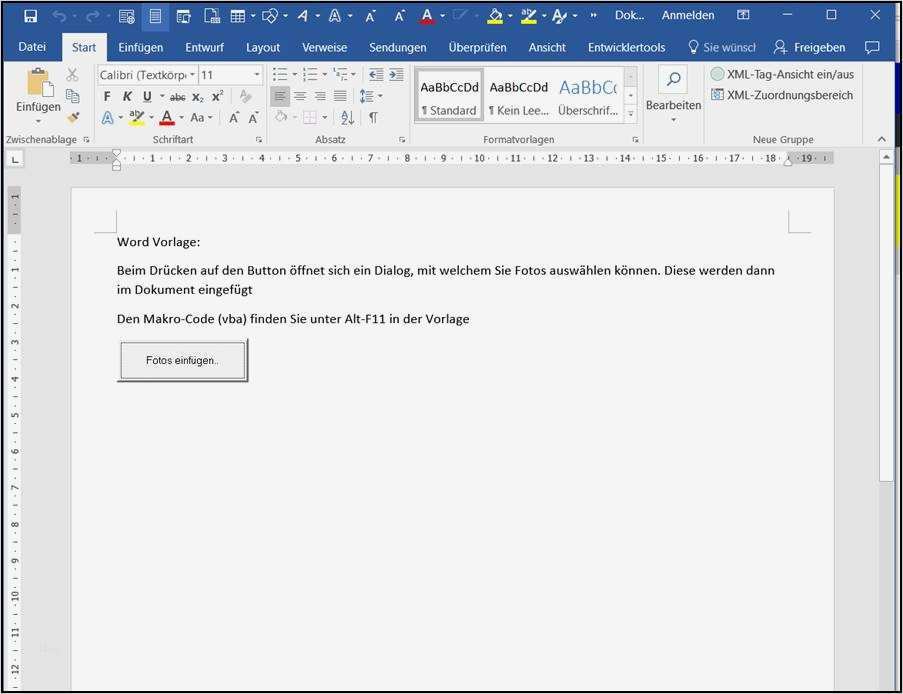Screen dimensions: 903x694
Task: Click Anmelden to sign in
Action: (688, 16)
